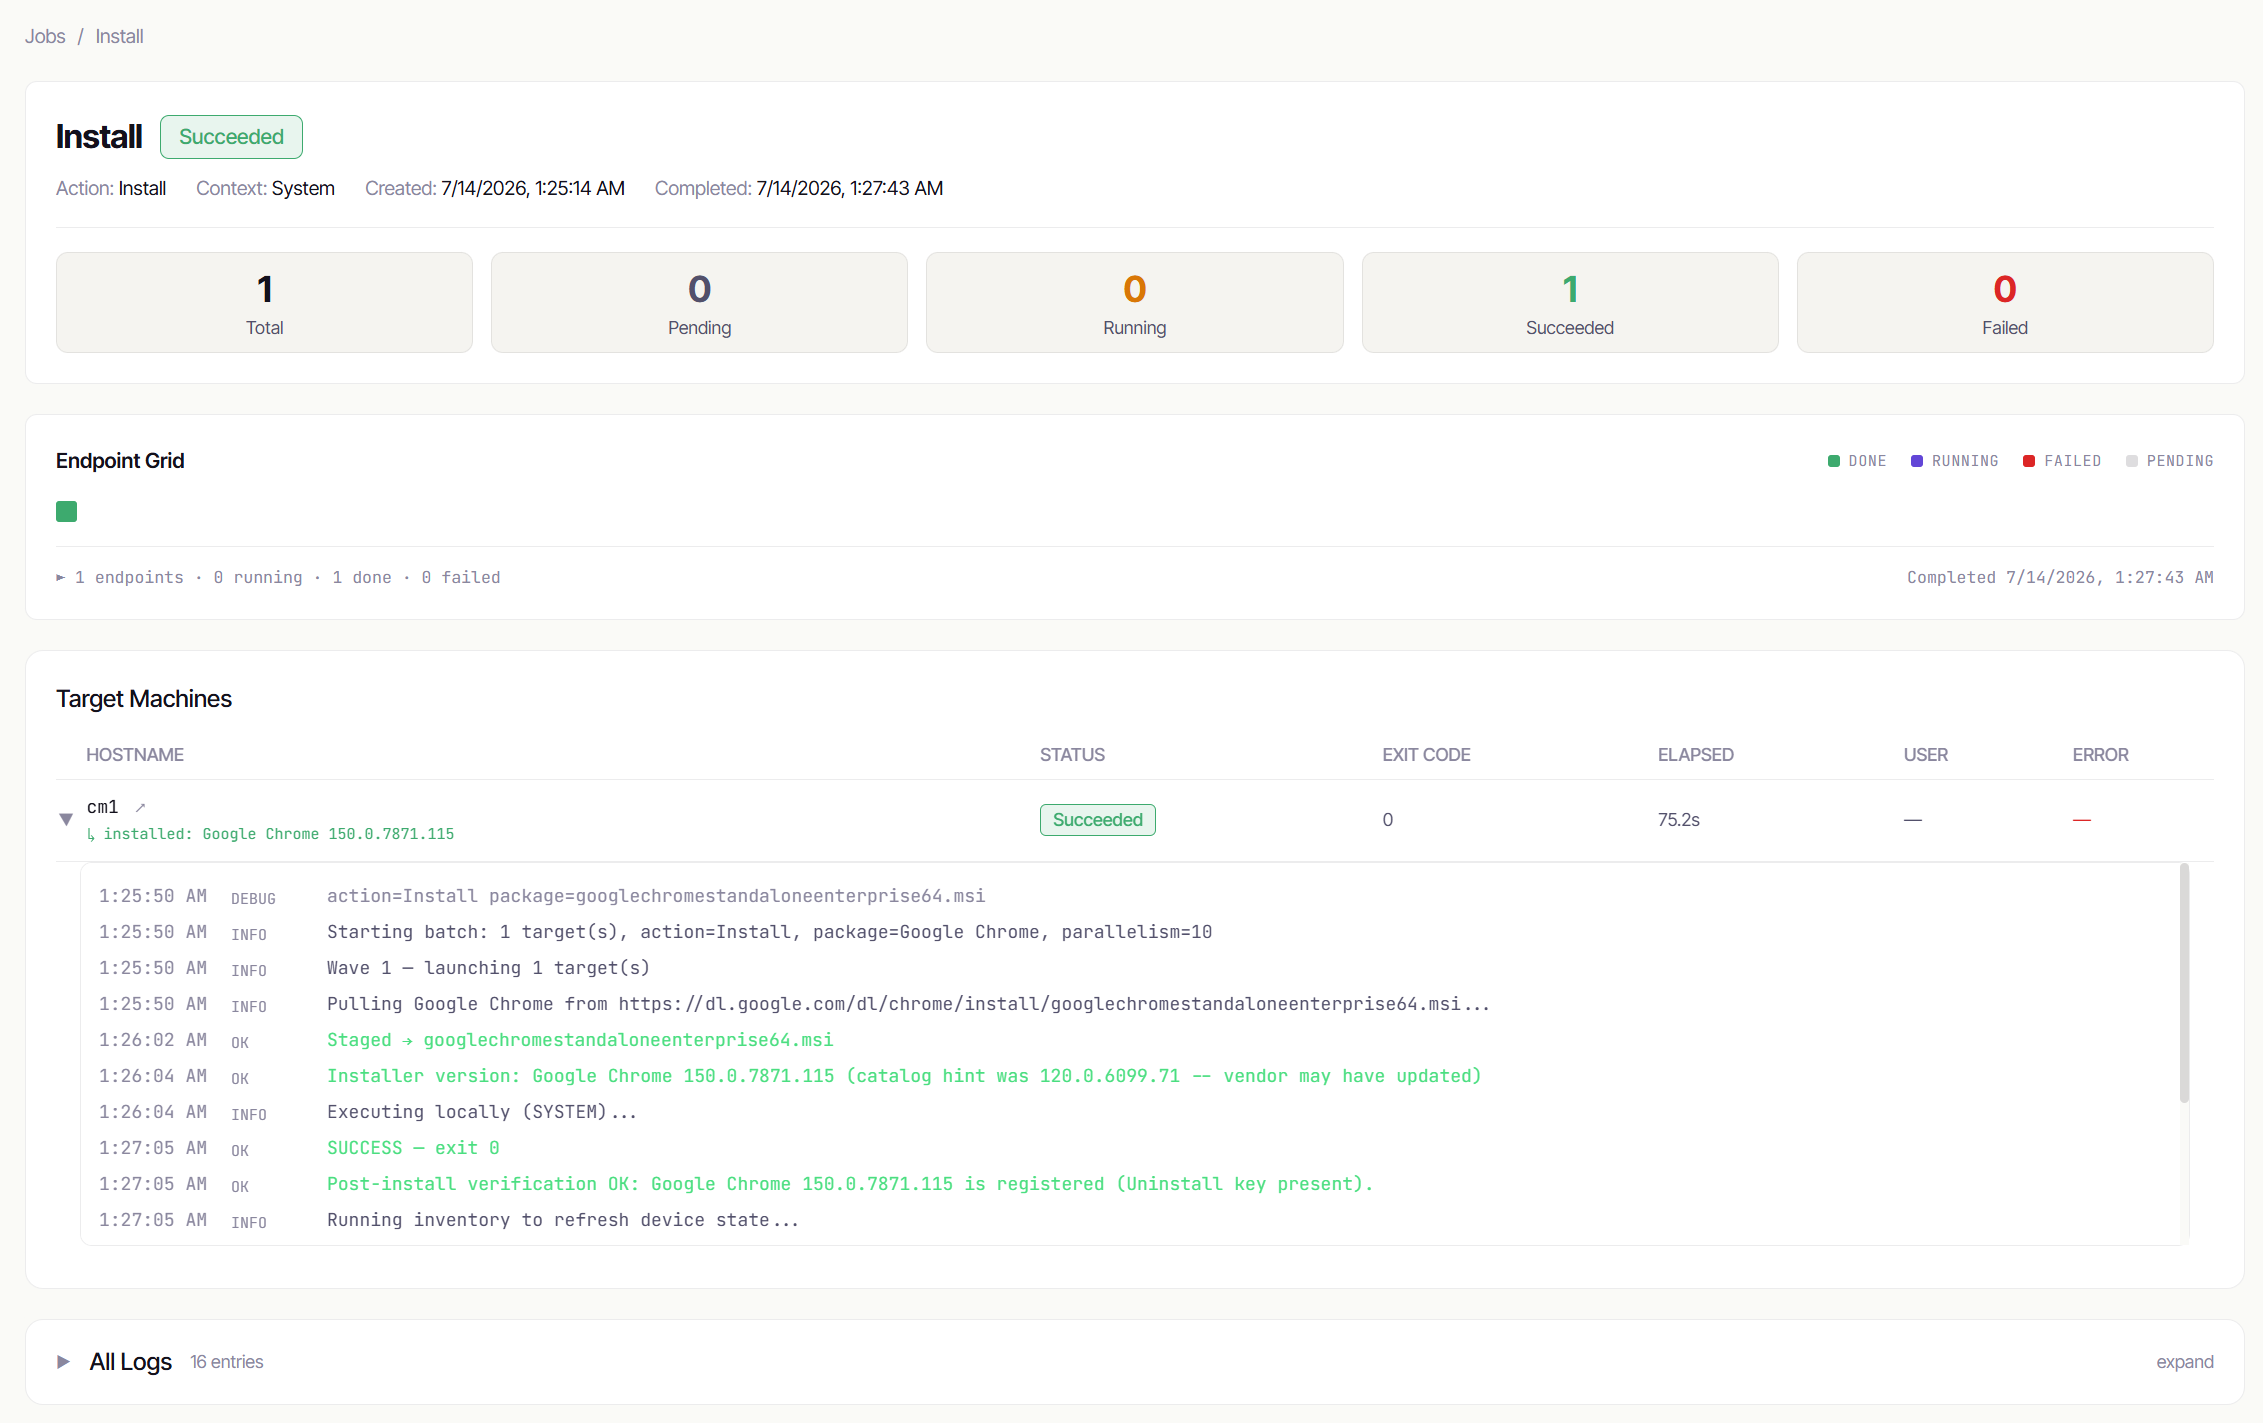Click the 'Wave 1 — launching 1 target(s)' log line

pos(488,968)
